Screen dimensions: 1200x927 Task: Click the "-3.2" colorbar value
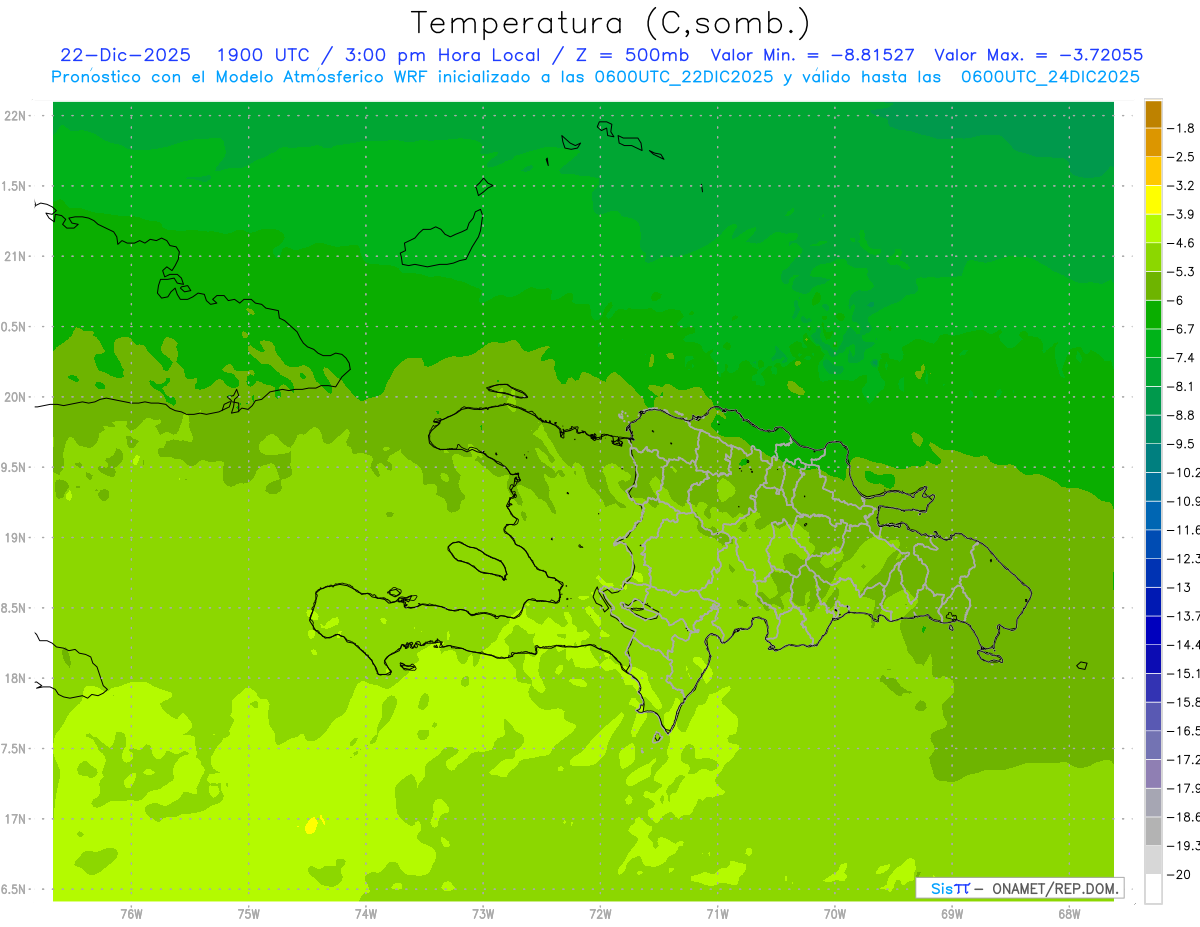click(x=1182, y=186)
